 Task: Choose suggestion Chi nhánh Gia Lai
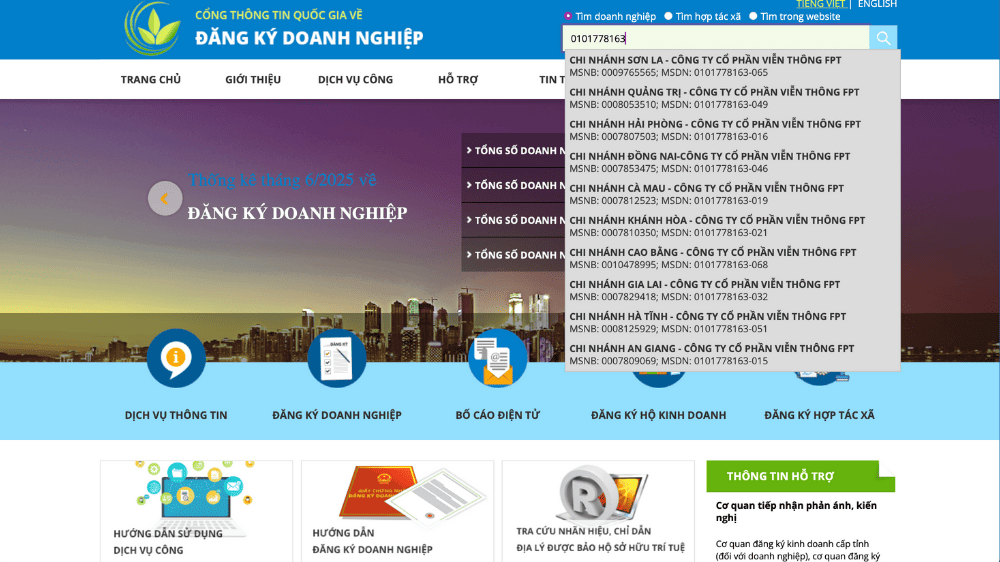[732, 290]
